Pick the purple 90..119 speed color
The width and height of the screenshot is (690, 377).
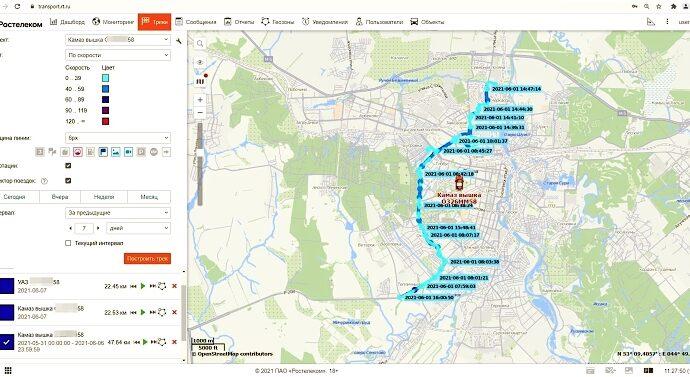point(105,110)
